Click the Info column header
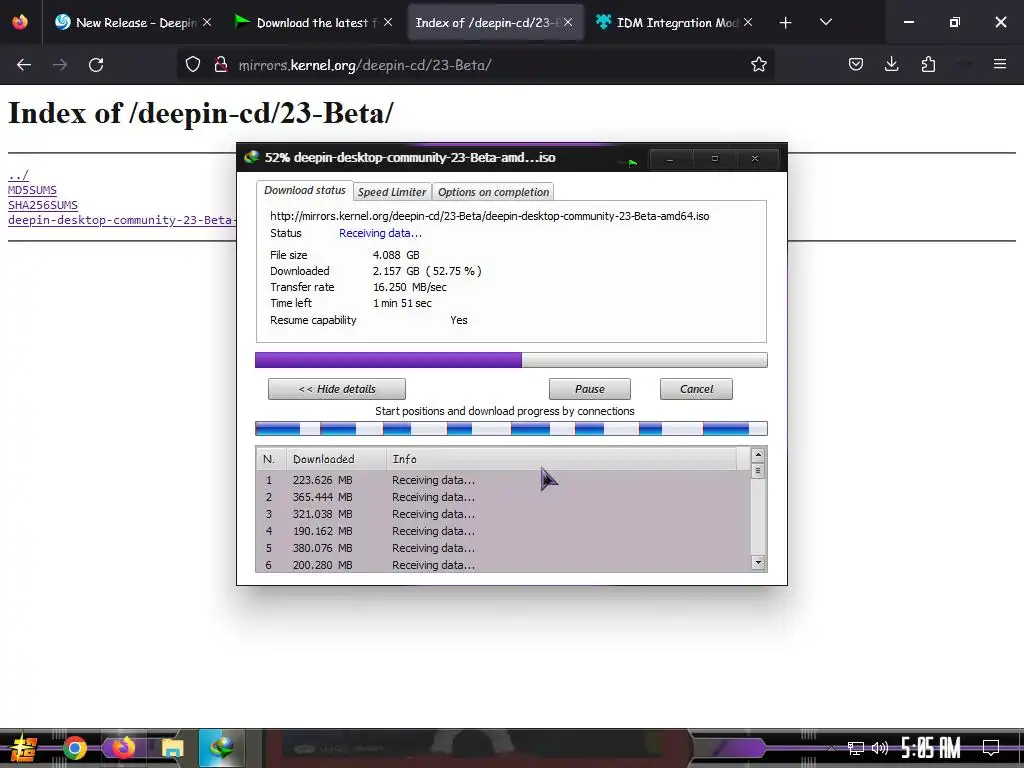The image size is (1024, 768). [x=562, y=459]
